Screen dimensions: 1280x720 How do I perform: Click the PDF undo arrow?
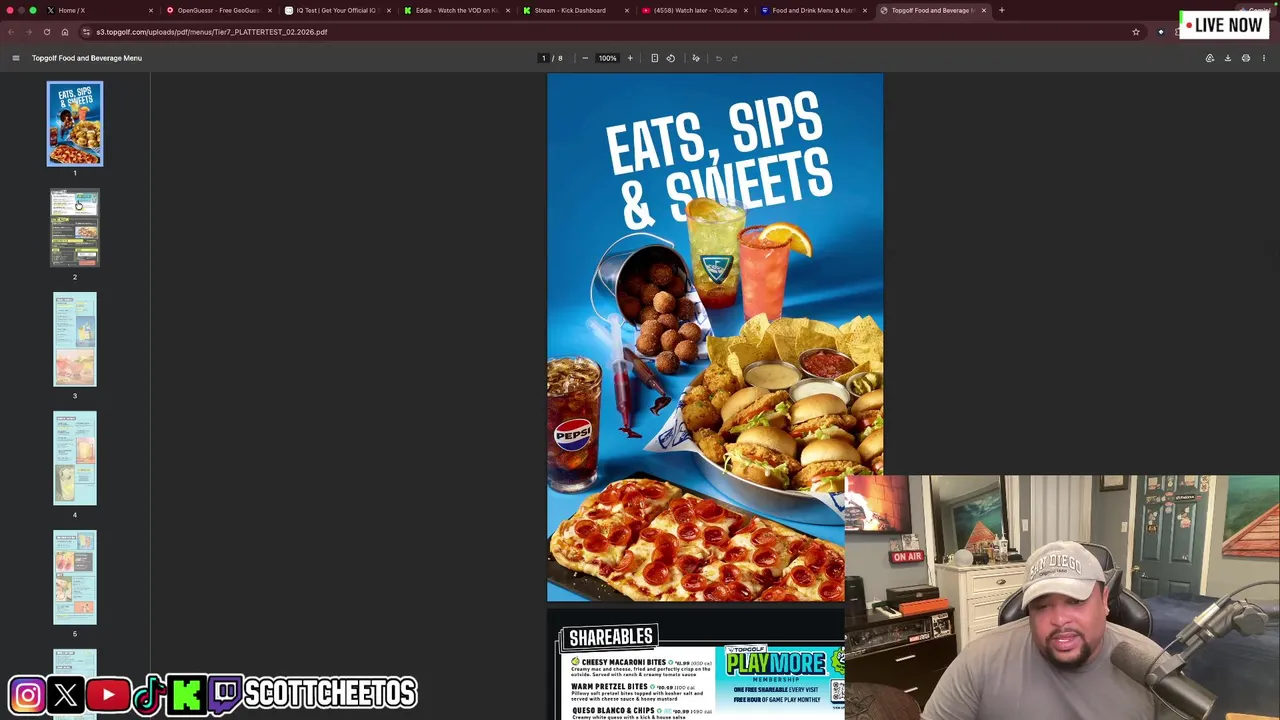718,58
